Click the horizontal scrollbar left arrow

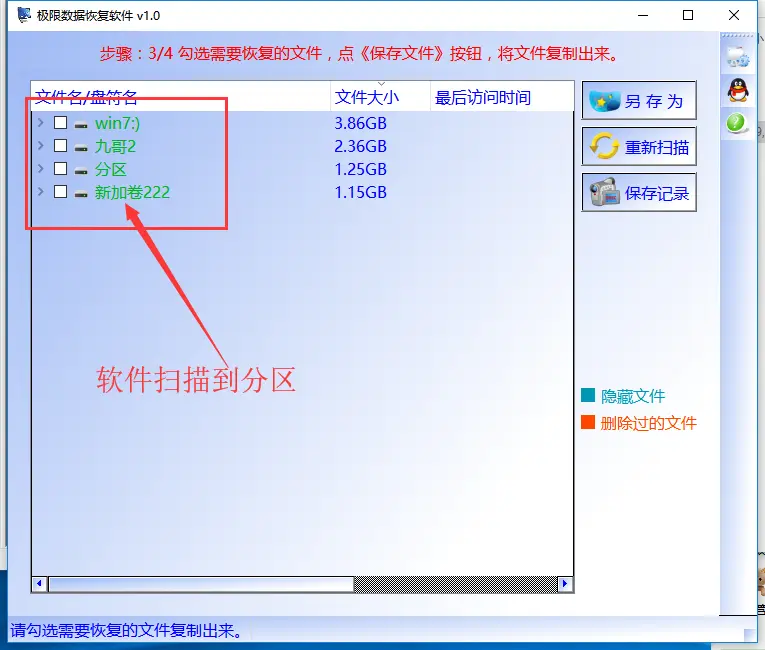coord(40,584)
